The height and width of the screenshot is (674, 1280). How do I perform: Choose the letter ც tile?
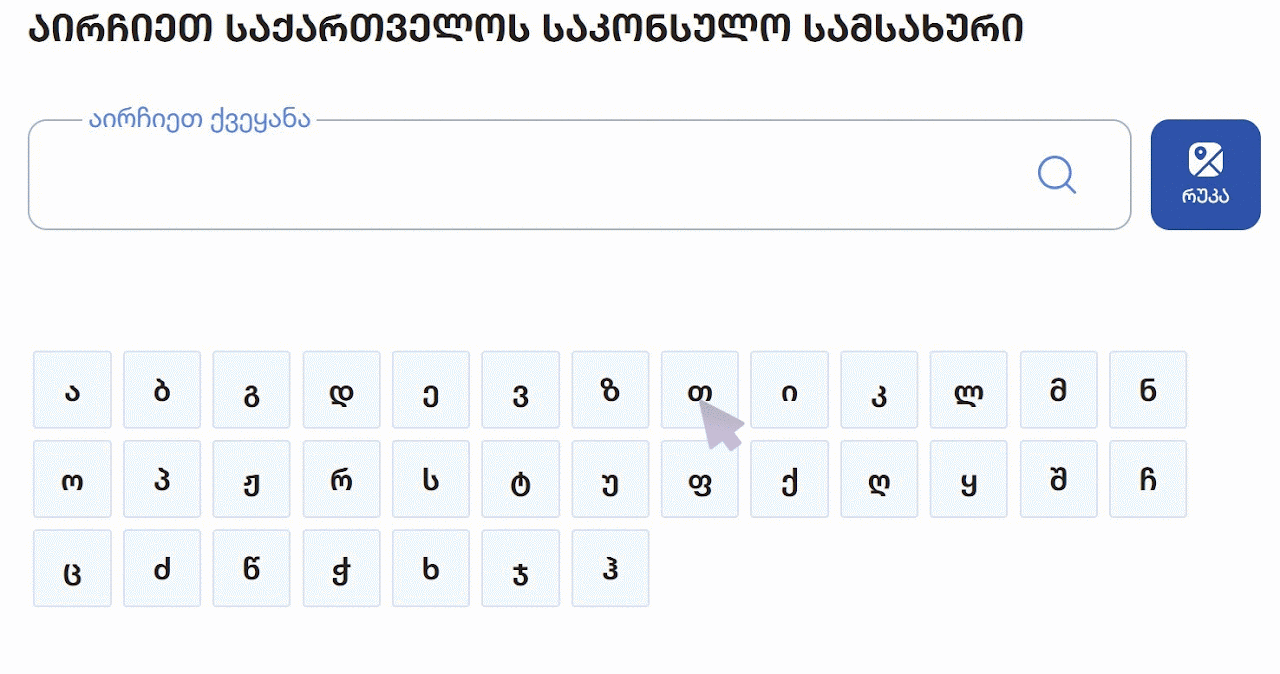[x=72, y=568]
